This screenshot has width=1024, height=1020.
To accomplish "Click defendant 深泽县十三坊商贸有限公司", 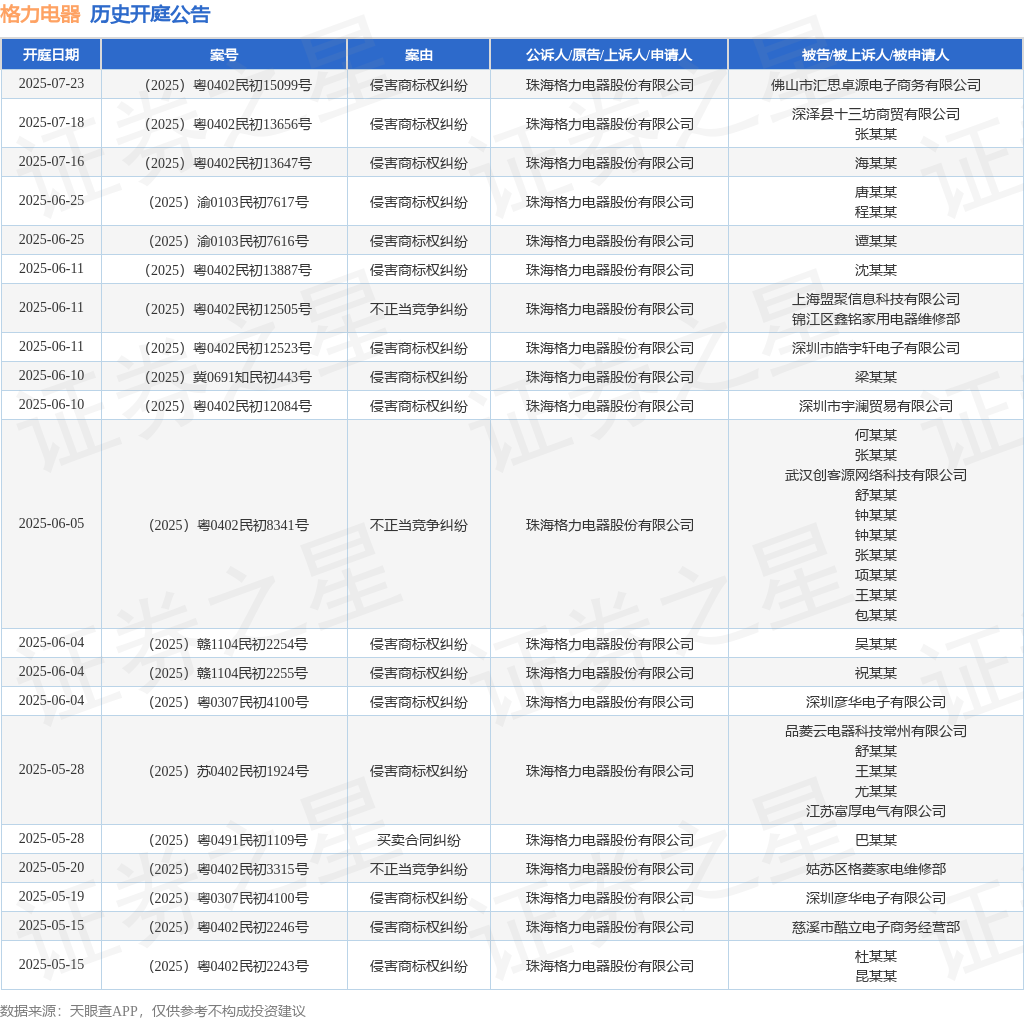I will [x=876, y=114].
